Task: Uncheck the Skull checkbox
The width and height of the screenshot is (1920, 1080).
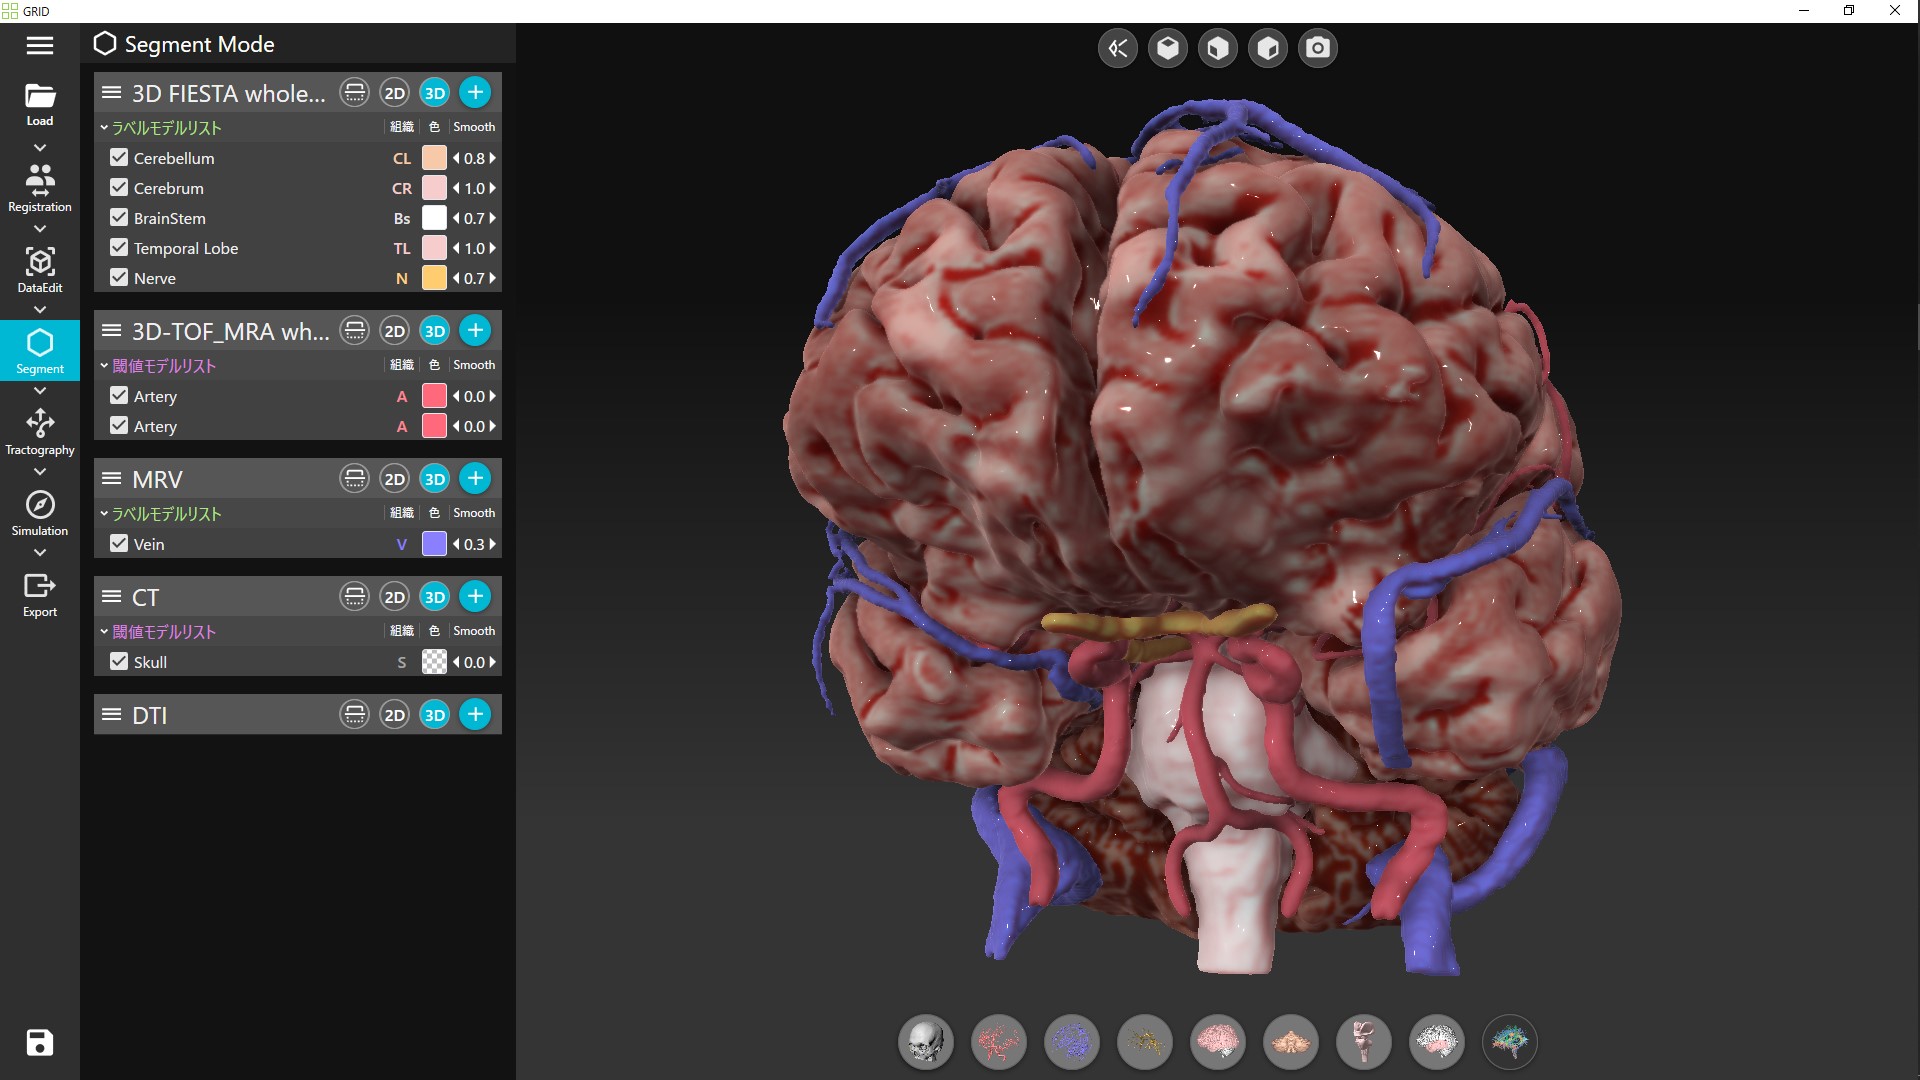Action: point(119,662)
